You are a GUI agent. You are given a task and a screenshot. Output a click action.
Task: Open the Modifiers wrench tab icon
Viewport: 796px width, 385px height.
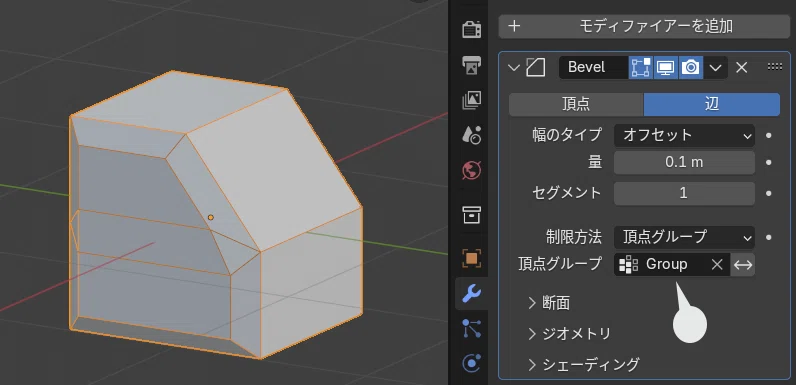472,294
